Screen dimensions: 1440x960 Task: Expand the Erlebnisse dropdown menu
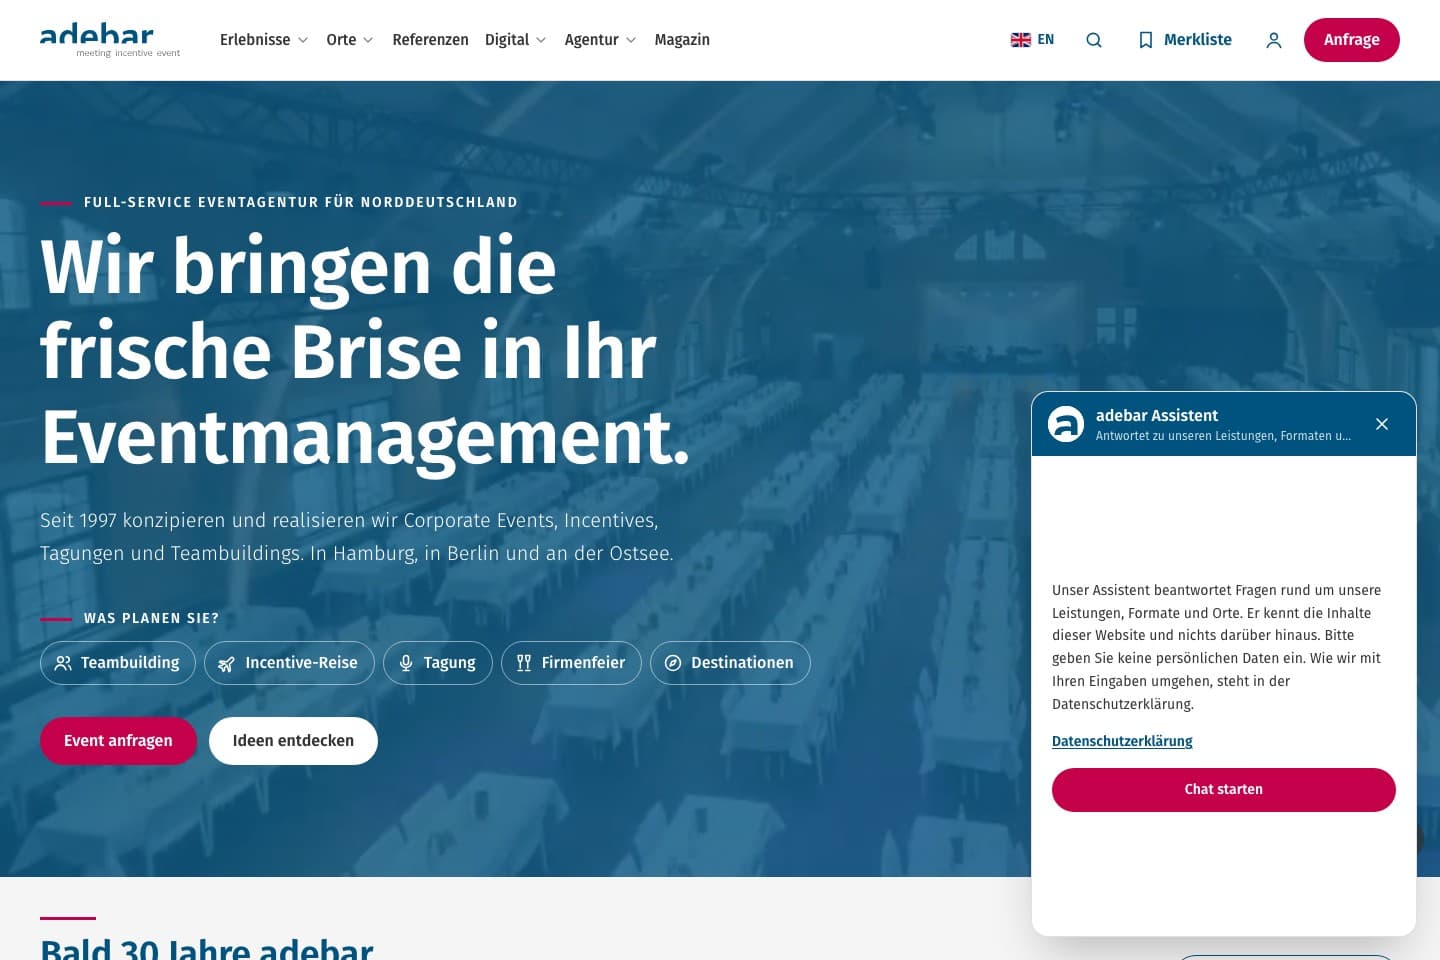[264, 40]
